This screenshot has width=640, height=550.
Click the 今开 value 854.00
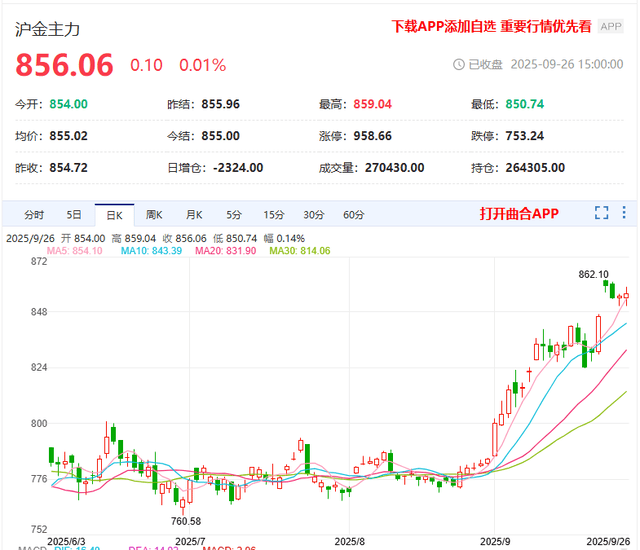[69, 104]
